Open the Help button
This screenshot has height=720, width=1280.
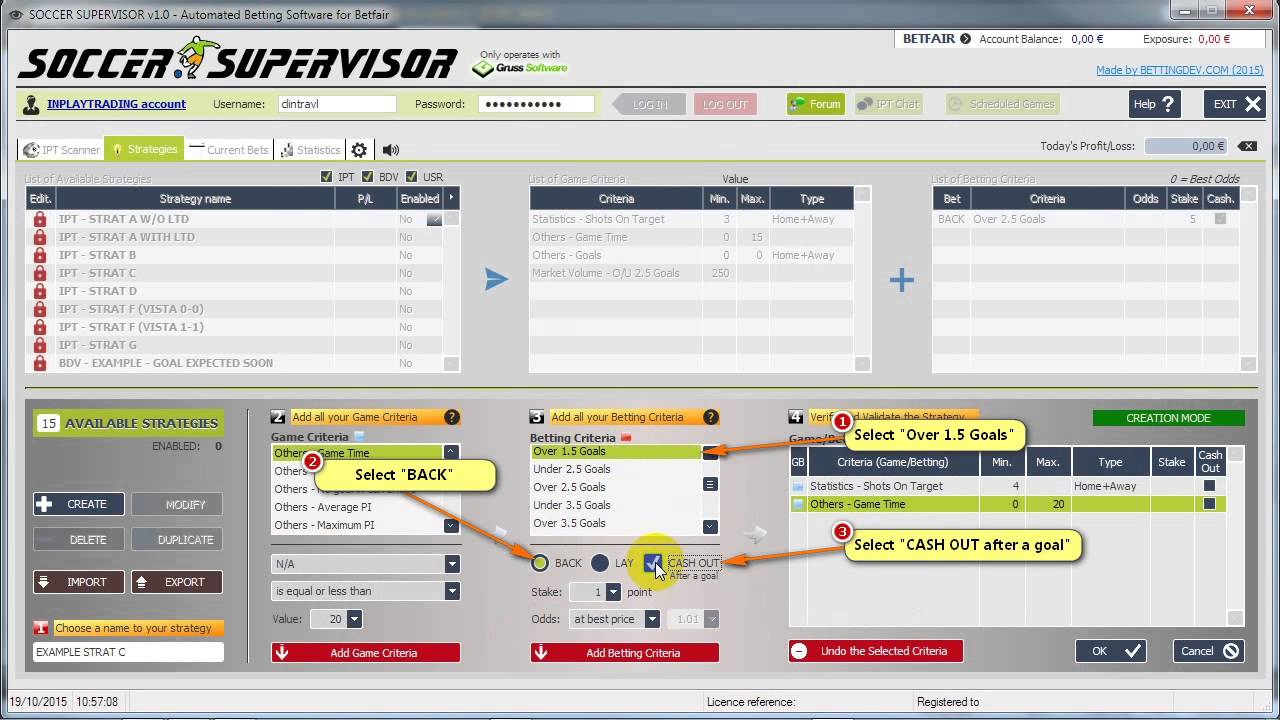1155,104
